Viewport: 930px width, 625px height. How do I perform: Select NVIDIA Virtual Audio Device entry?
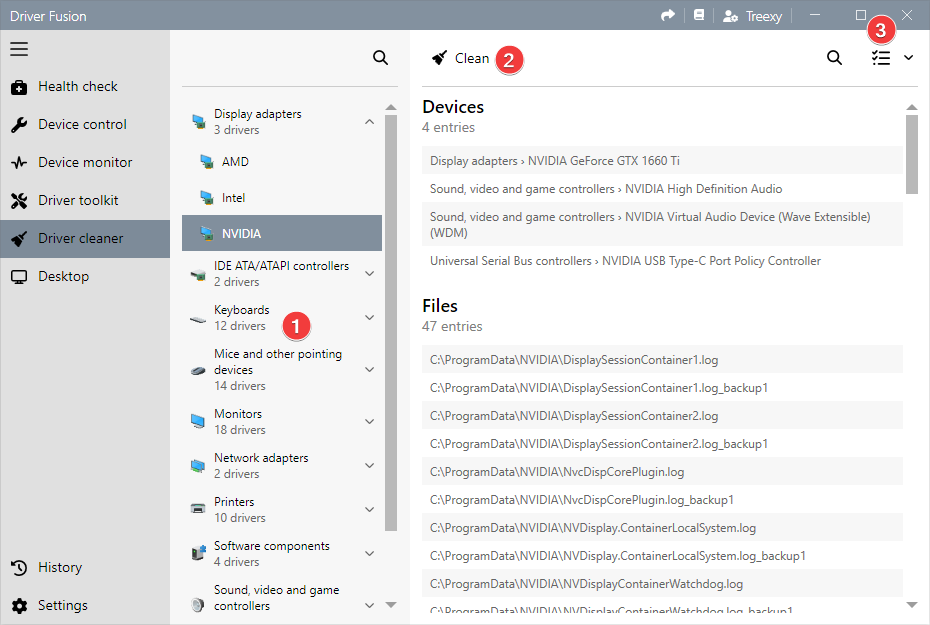click(663, 224)
